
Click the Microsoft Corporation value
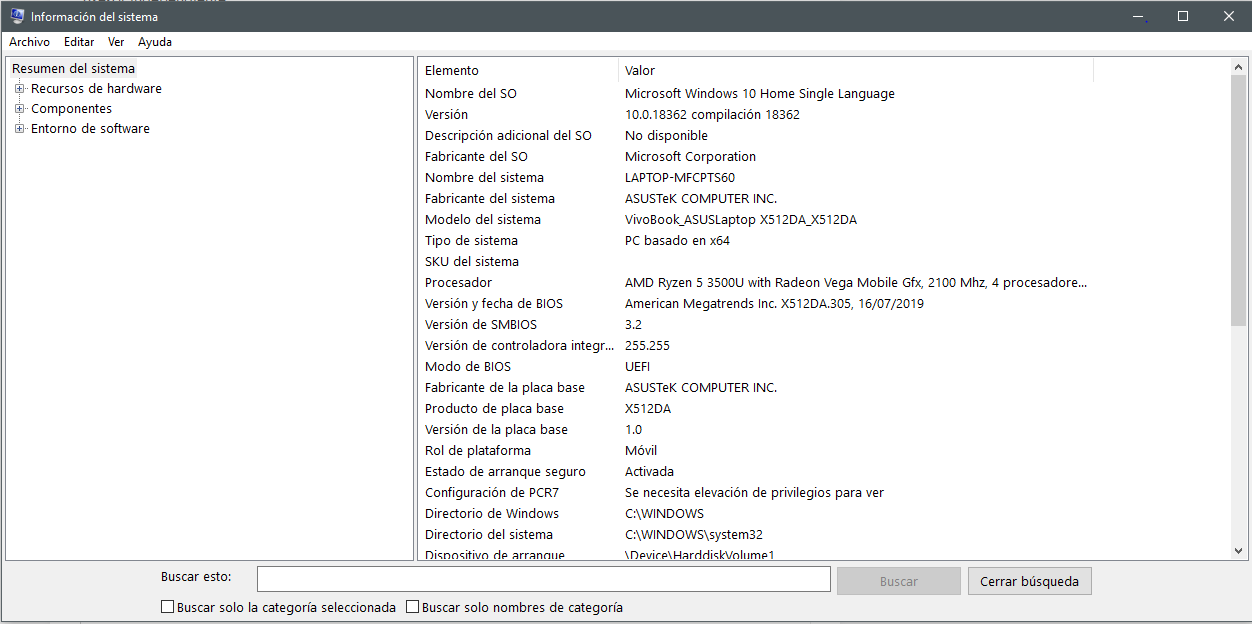(690, 157)
